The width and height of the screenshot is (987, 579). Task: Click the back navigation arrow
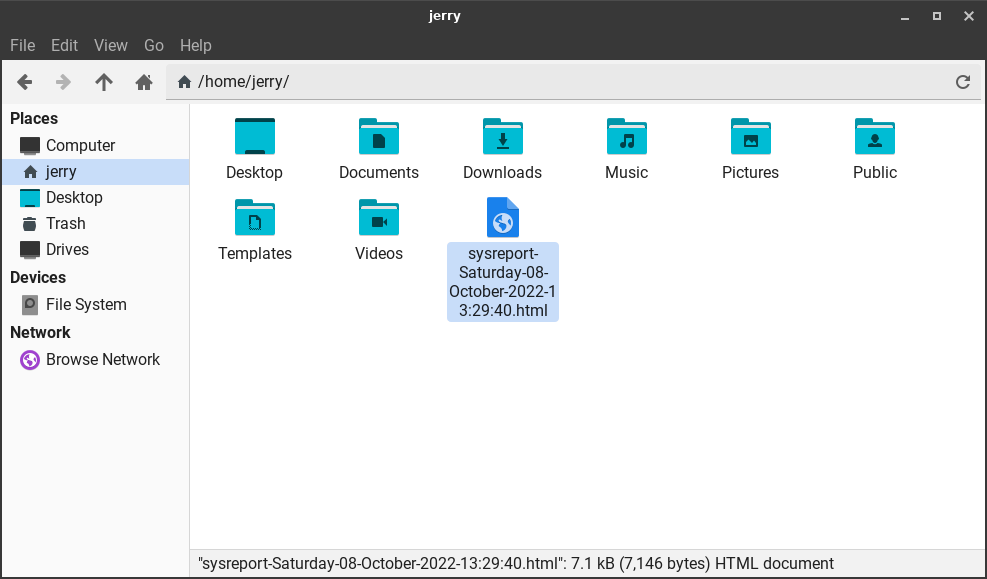point(25,82)
